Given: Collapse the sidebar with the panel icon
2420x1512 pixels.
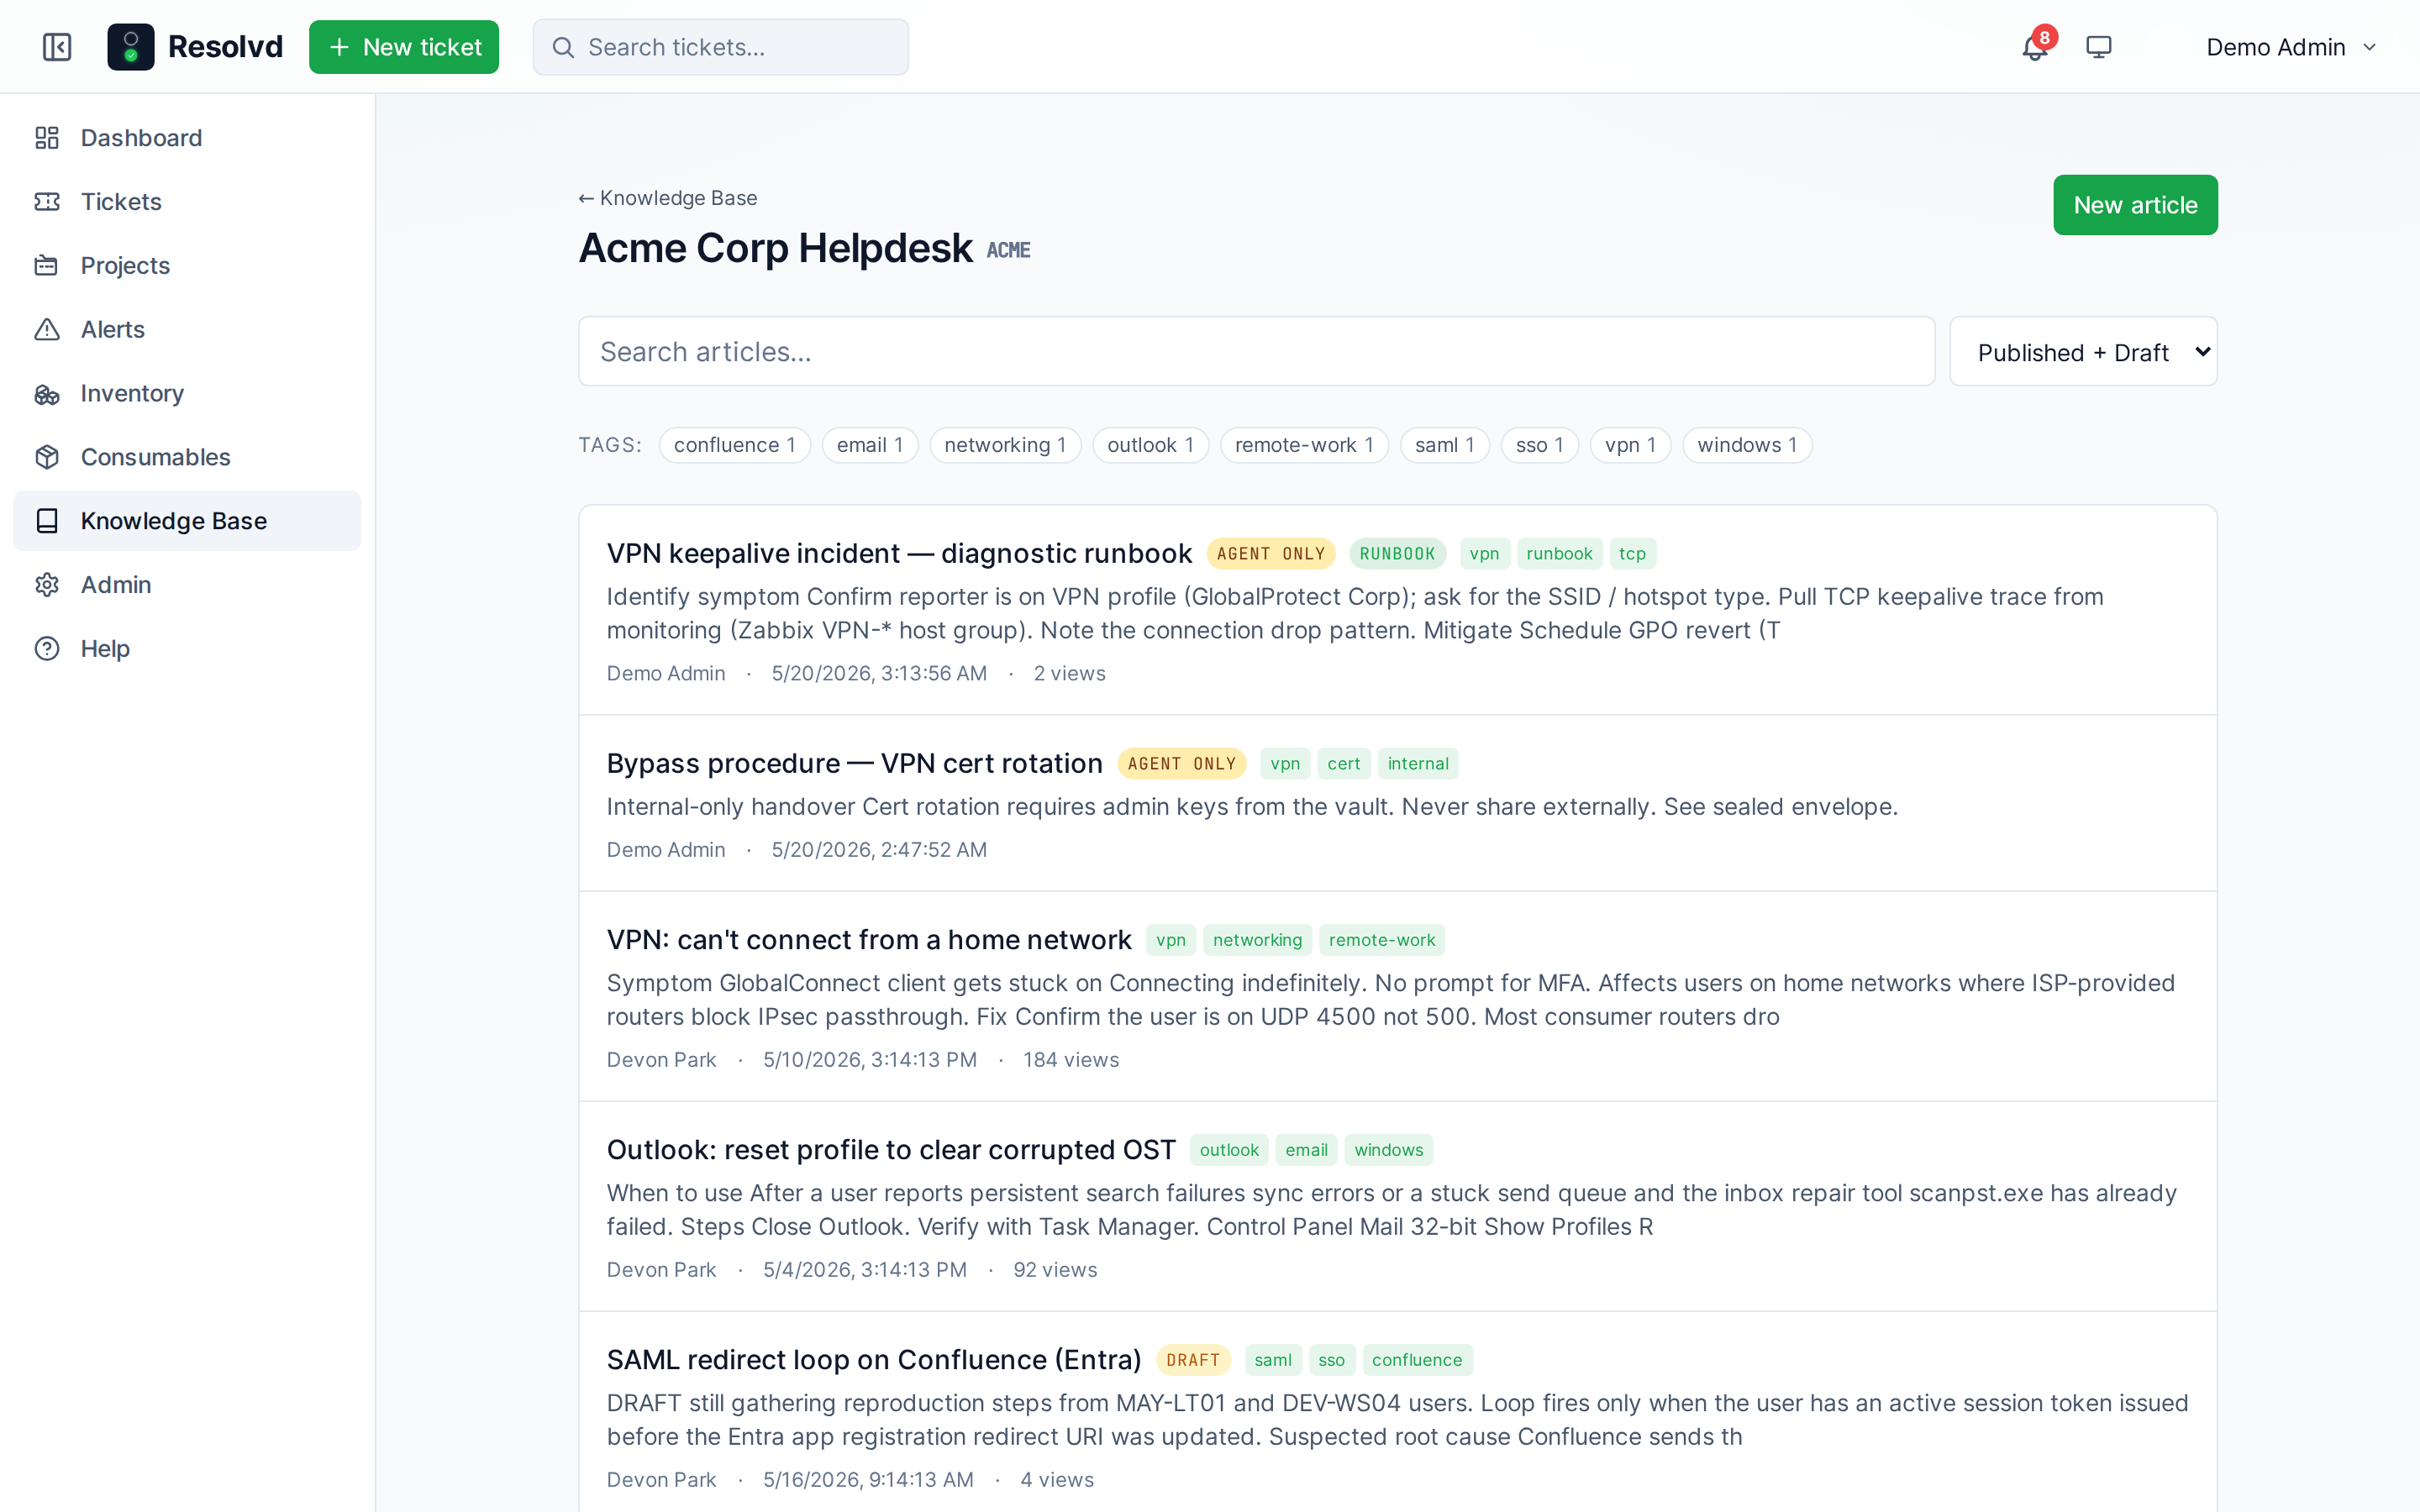Looking at the screenshot, I should click(57, 47).
